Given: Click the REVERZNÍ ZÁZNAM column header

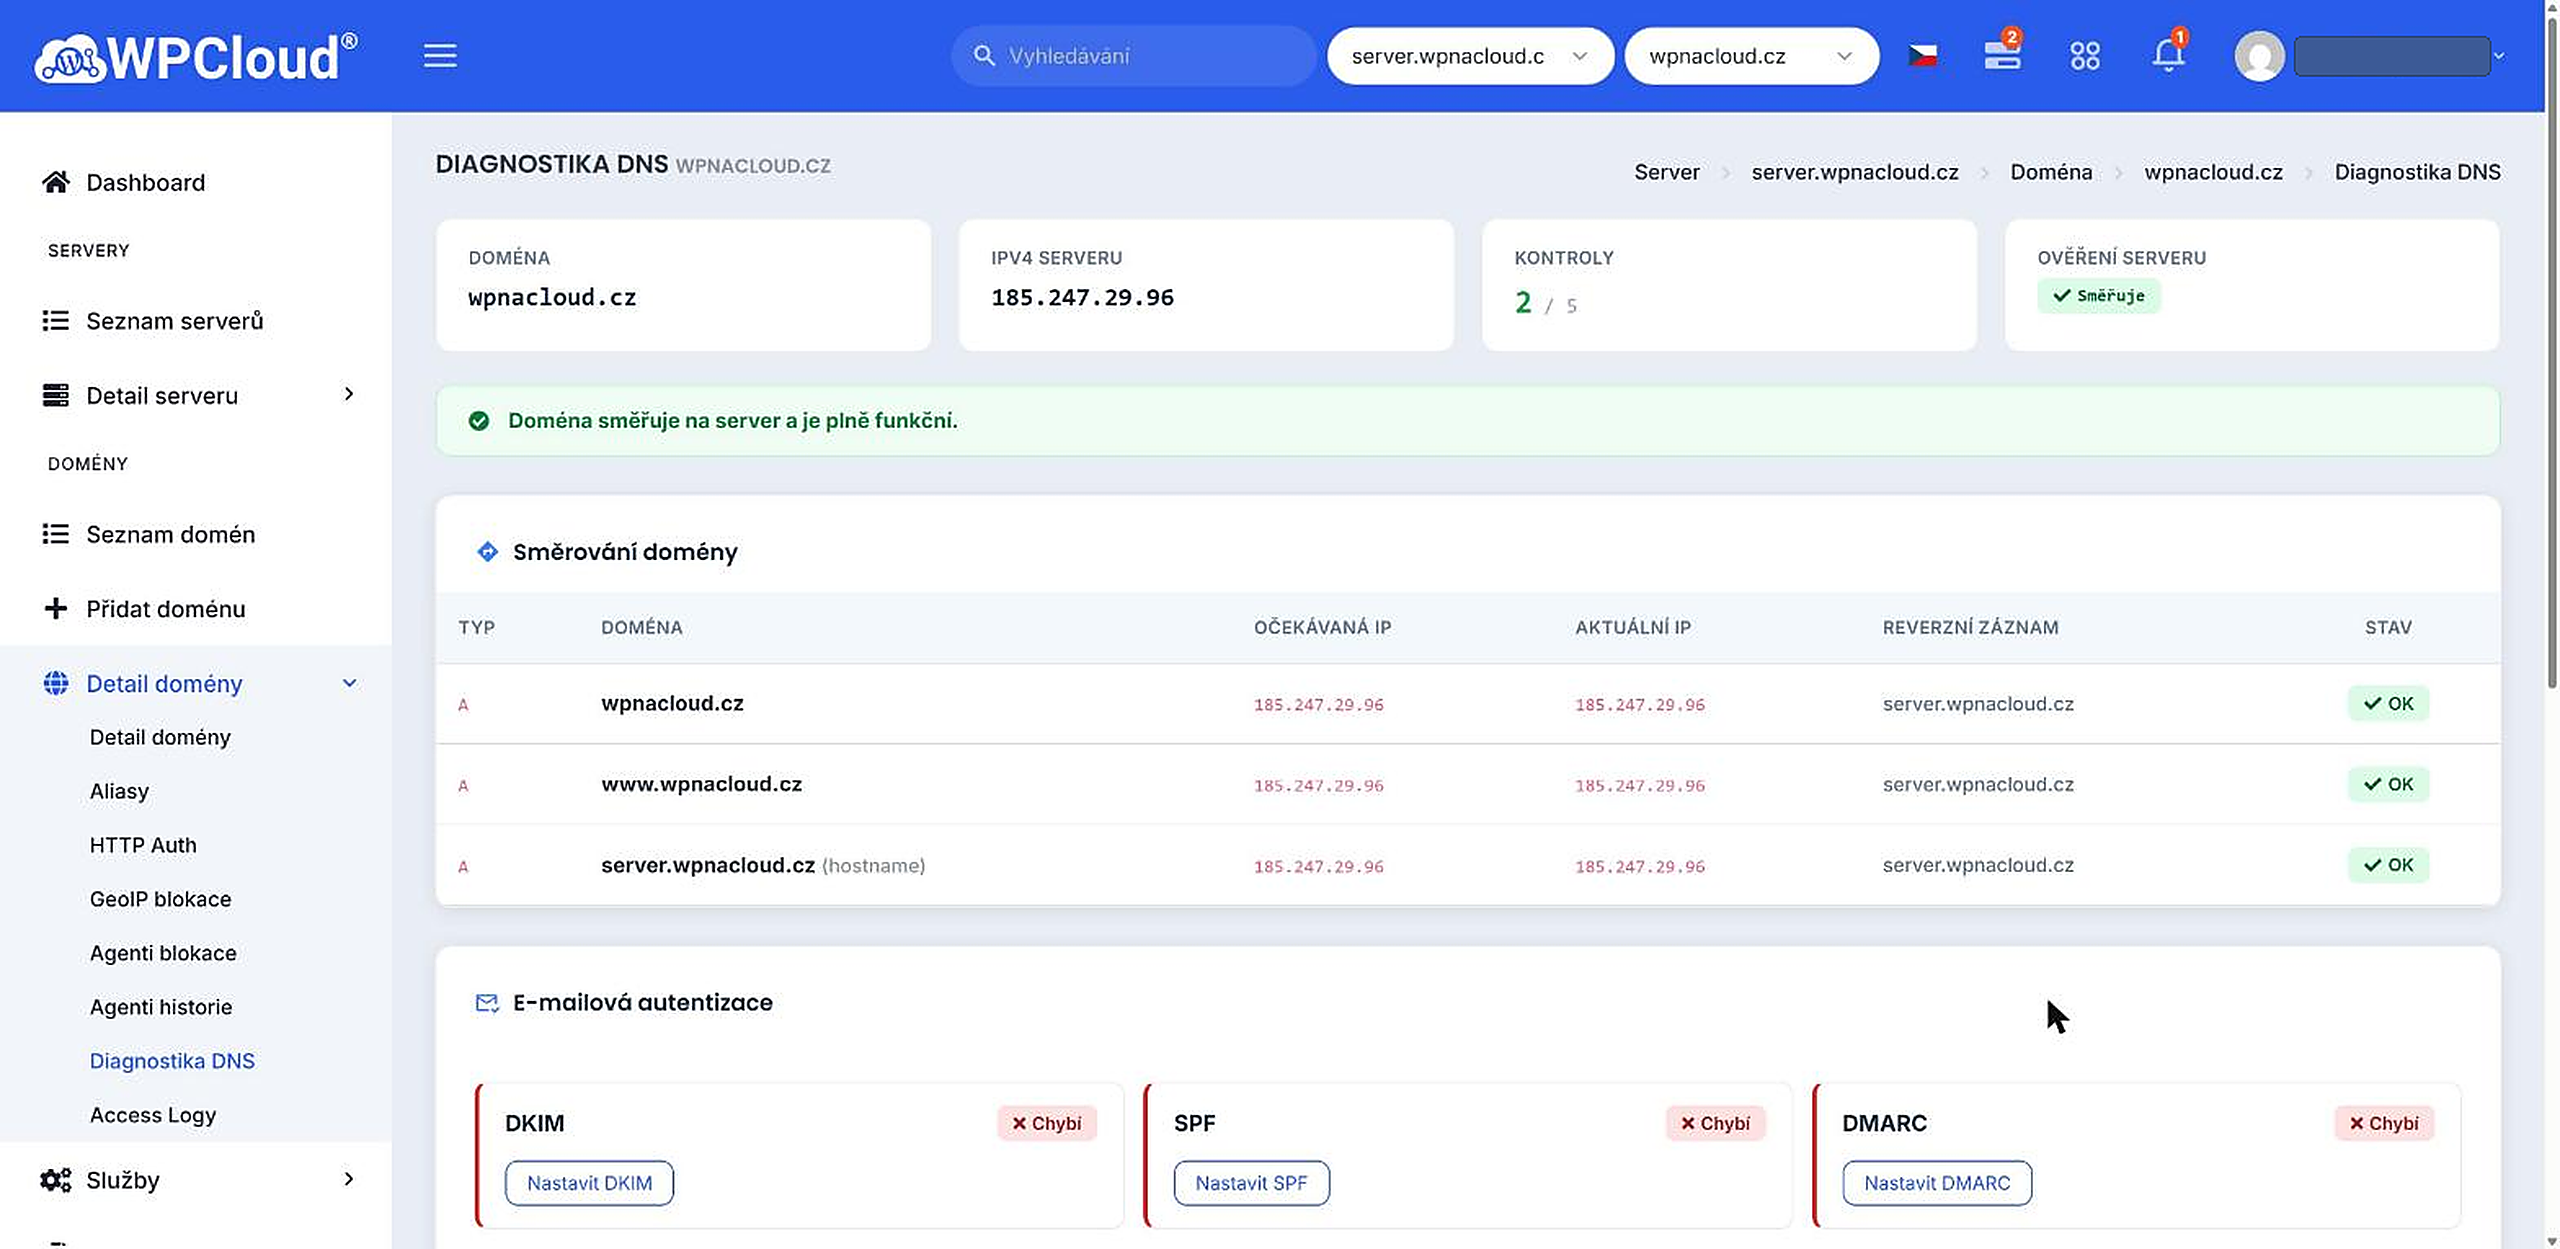Looking at the screenshot, I should pos(1970,627).
